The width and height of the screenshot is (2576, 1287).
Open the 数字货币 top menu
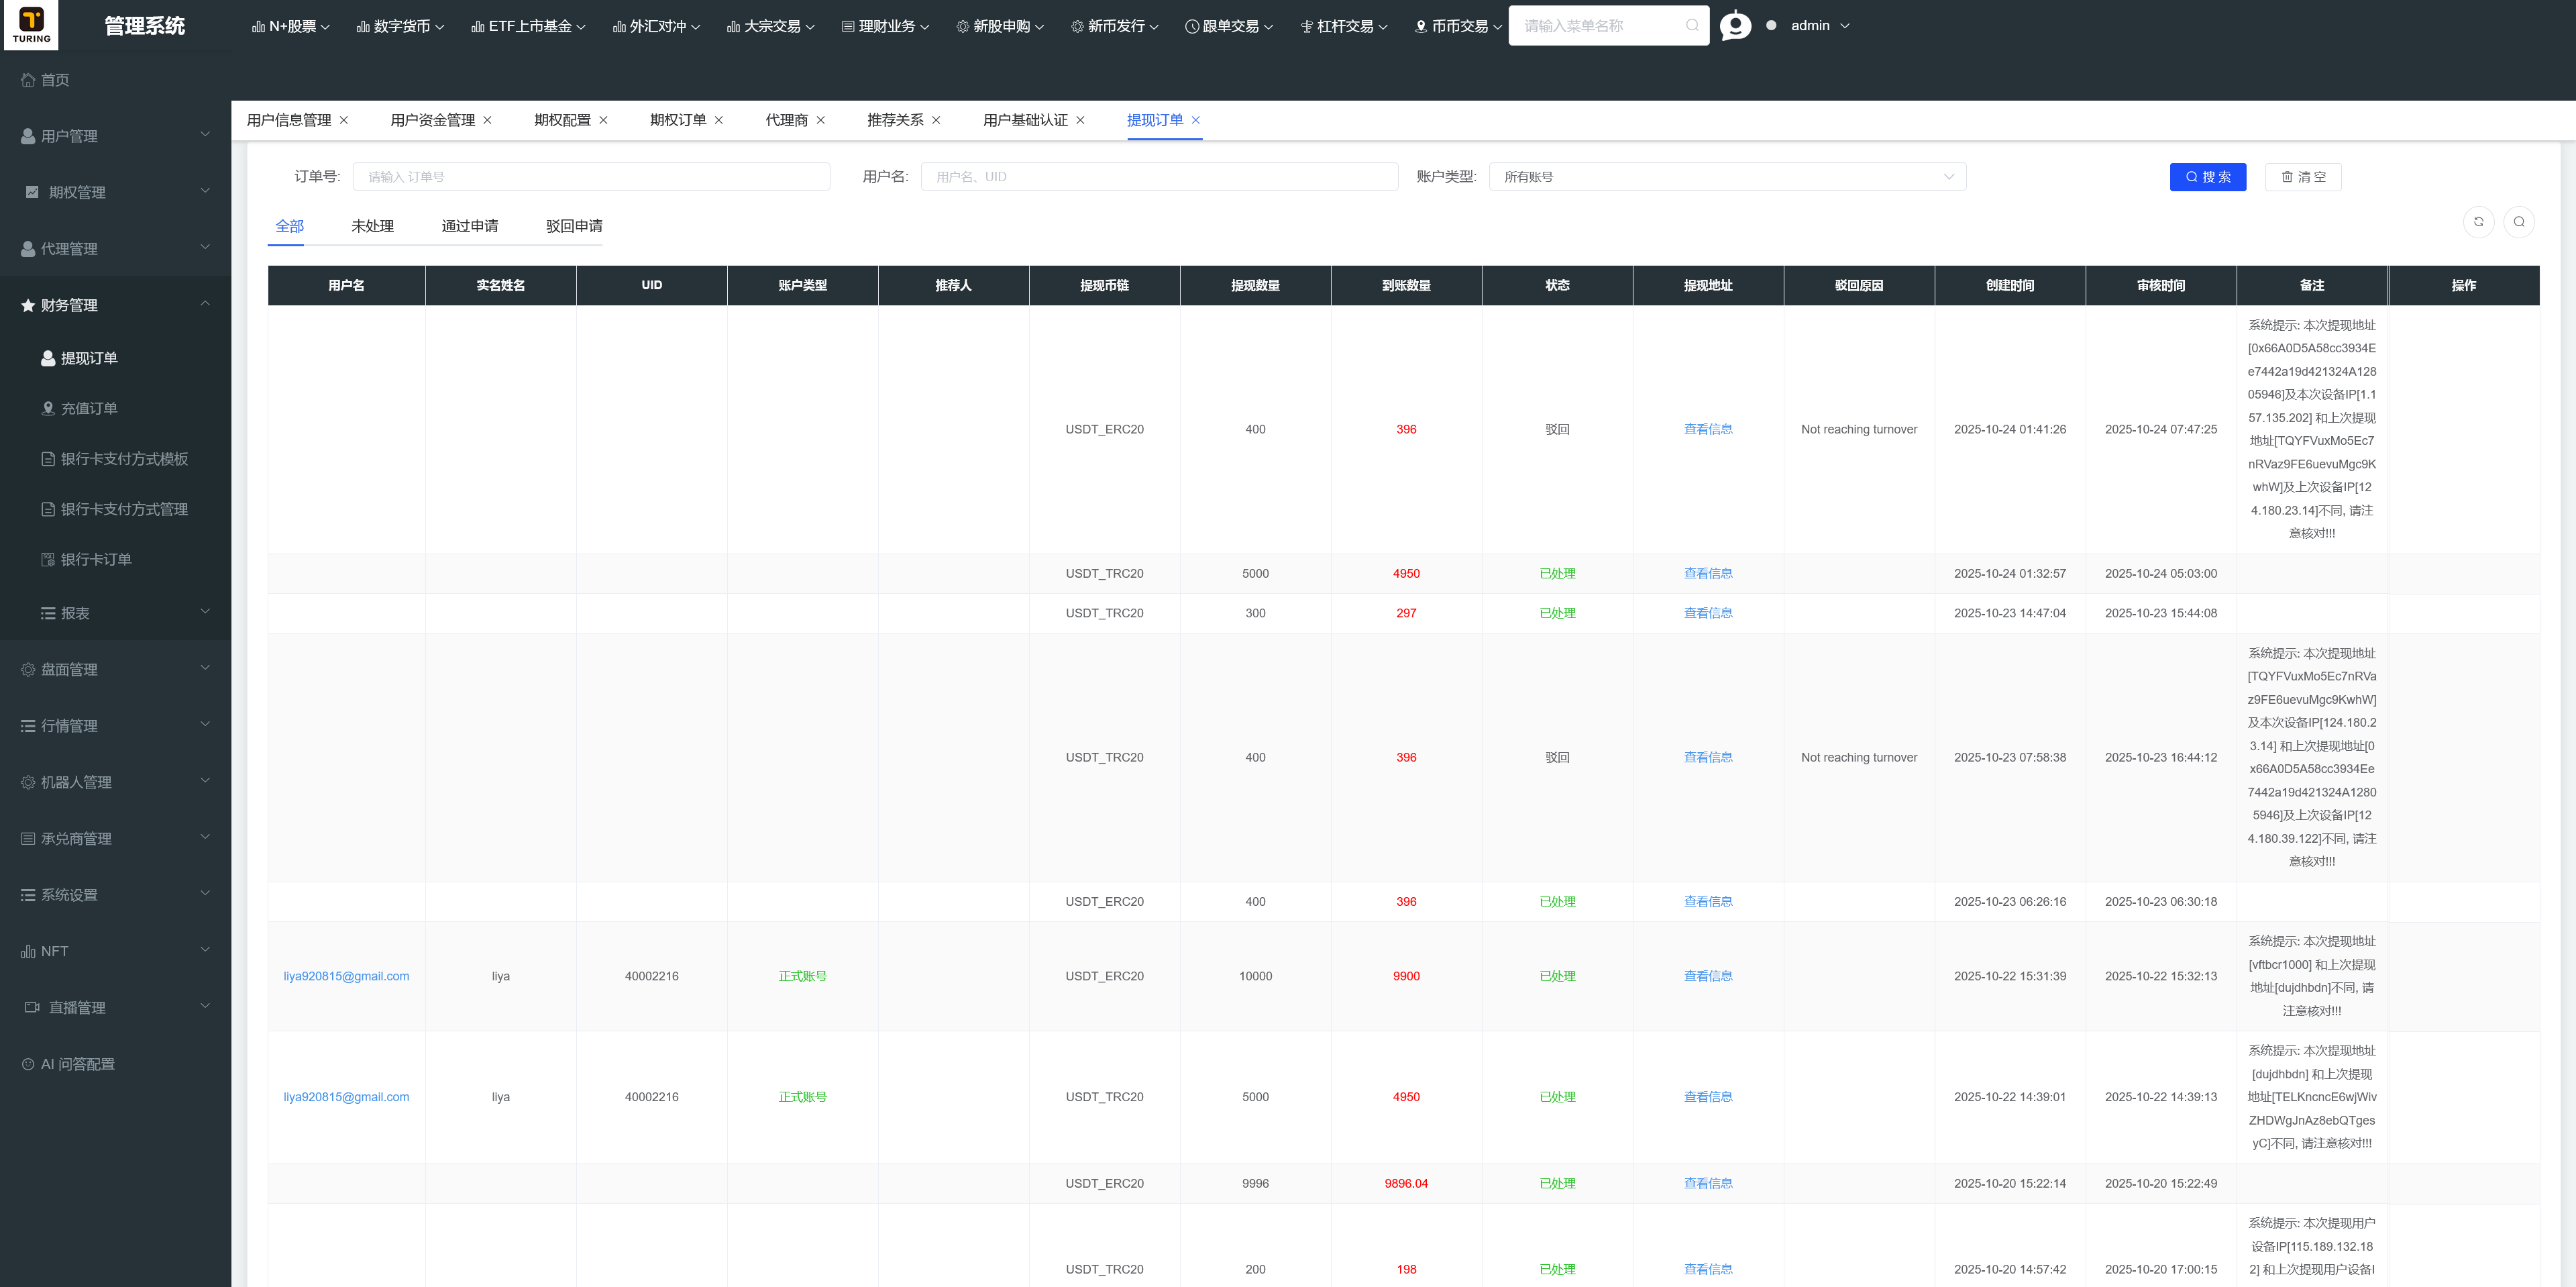coord(400,26)
